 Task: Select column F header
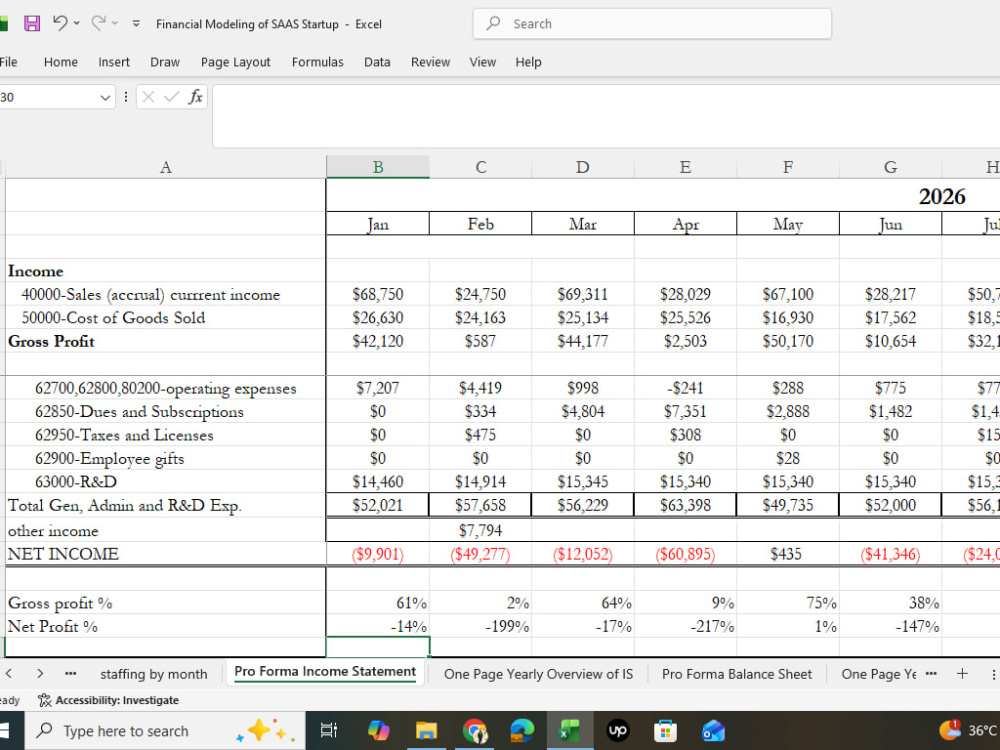(x=788, y=167)
